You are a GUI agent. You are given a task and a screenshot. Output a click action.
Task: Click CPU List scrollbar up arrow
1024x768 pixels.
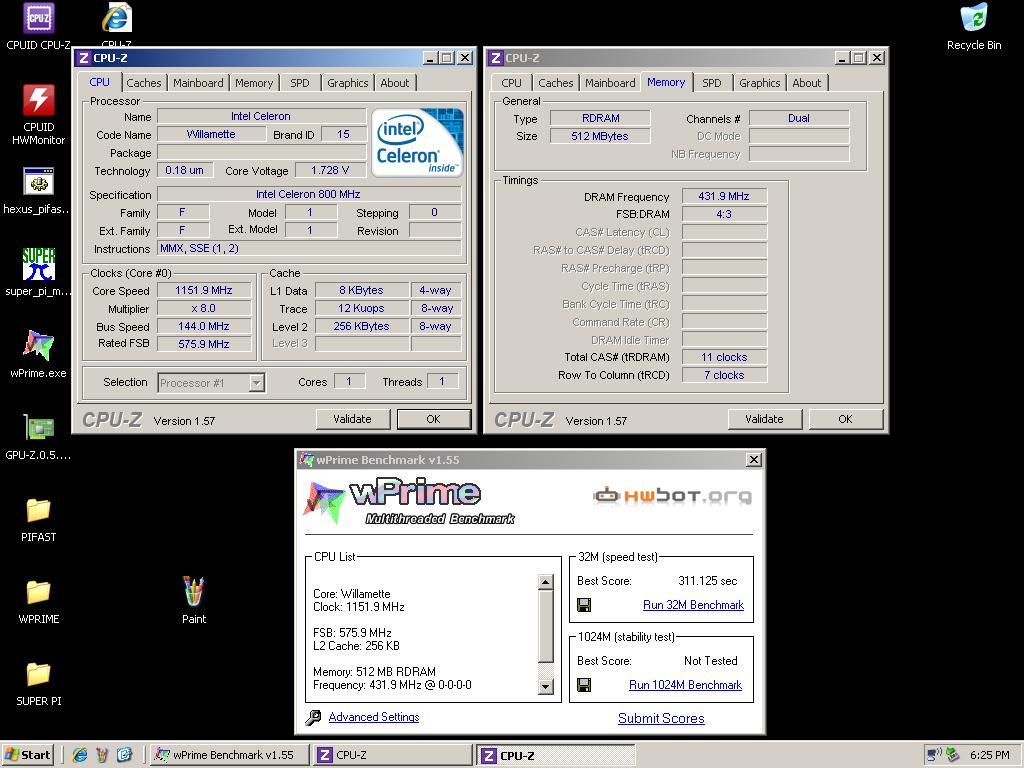coord(546,582)
